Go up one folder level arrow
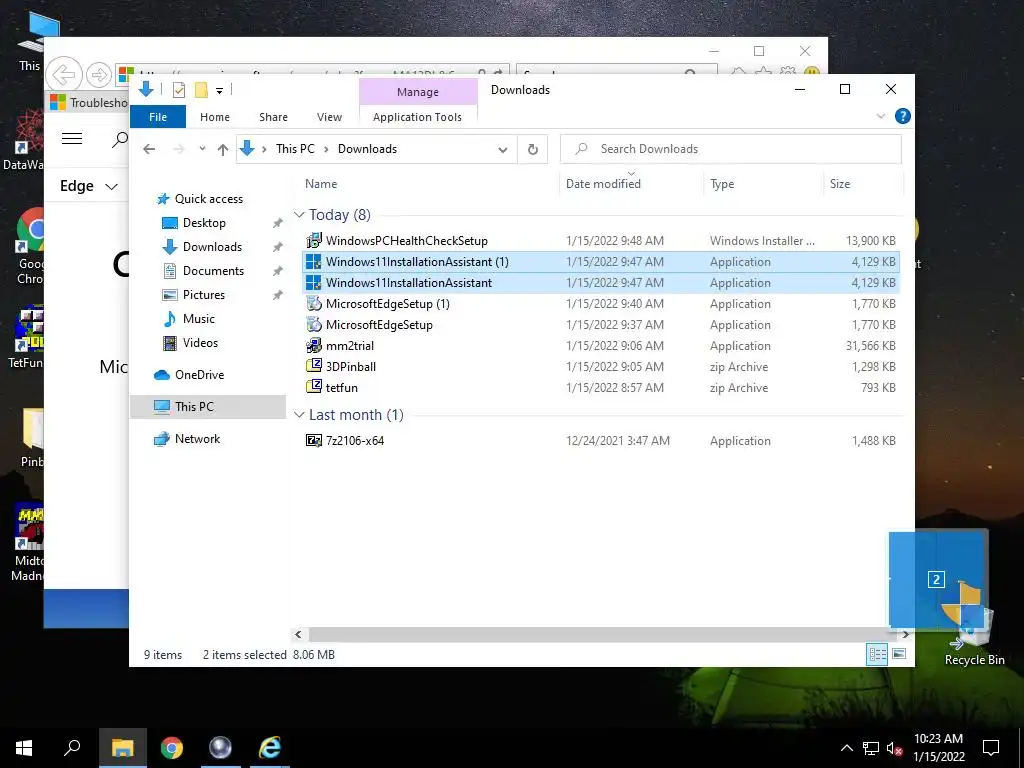1024x768 pixels. (223, 149)
